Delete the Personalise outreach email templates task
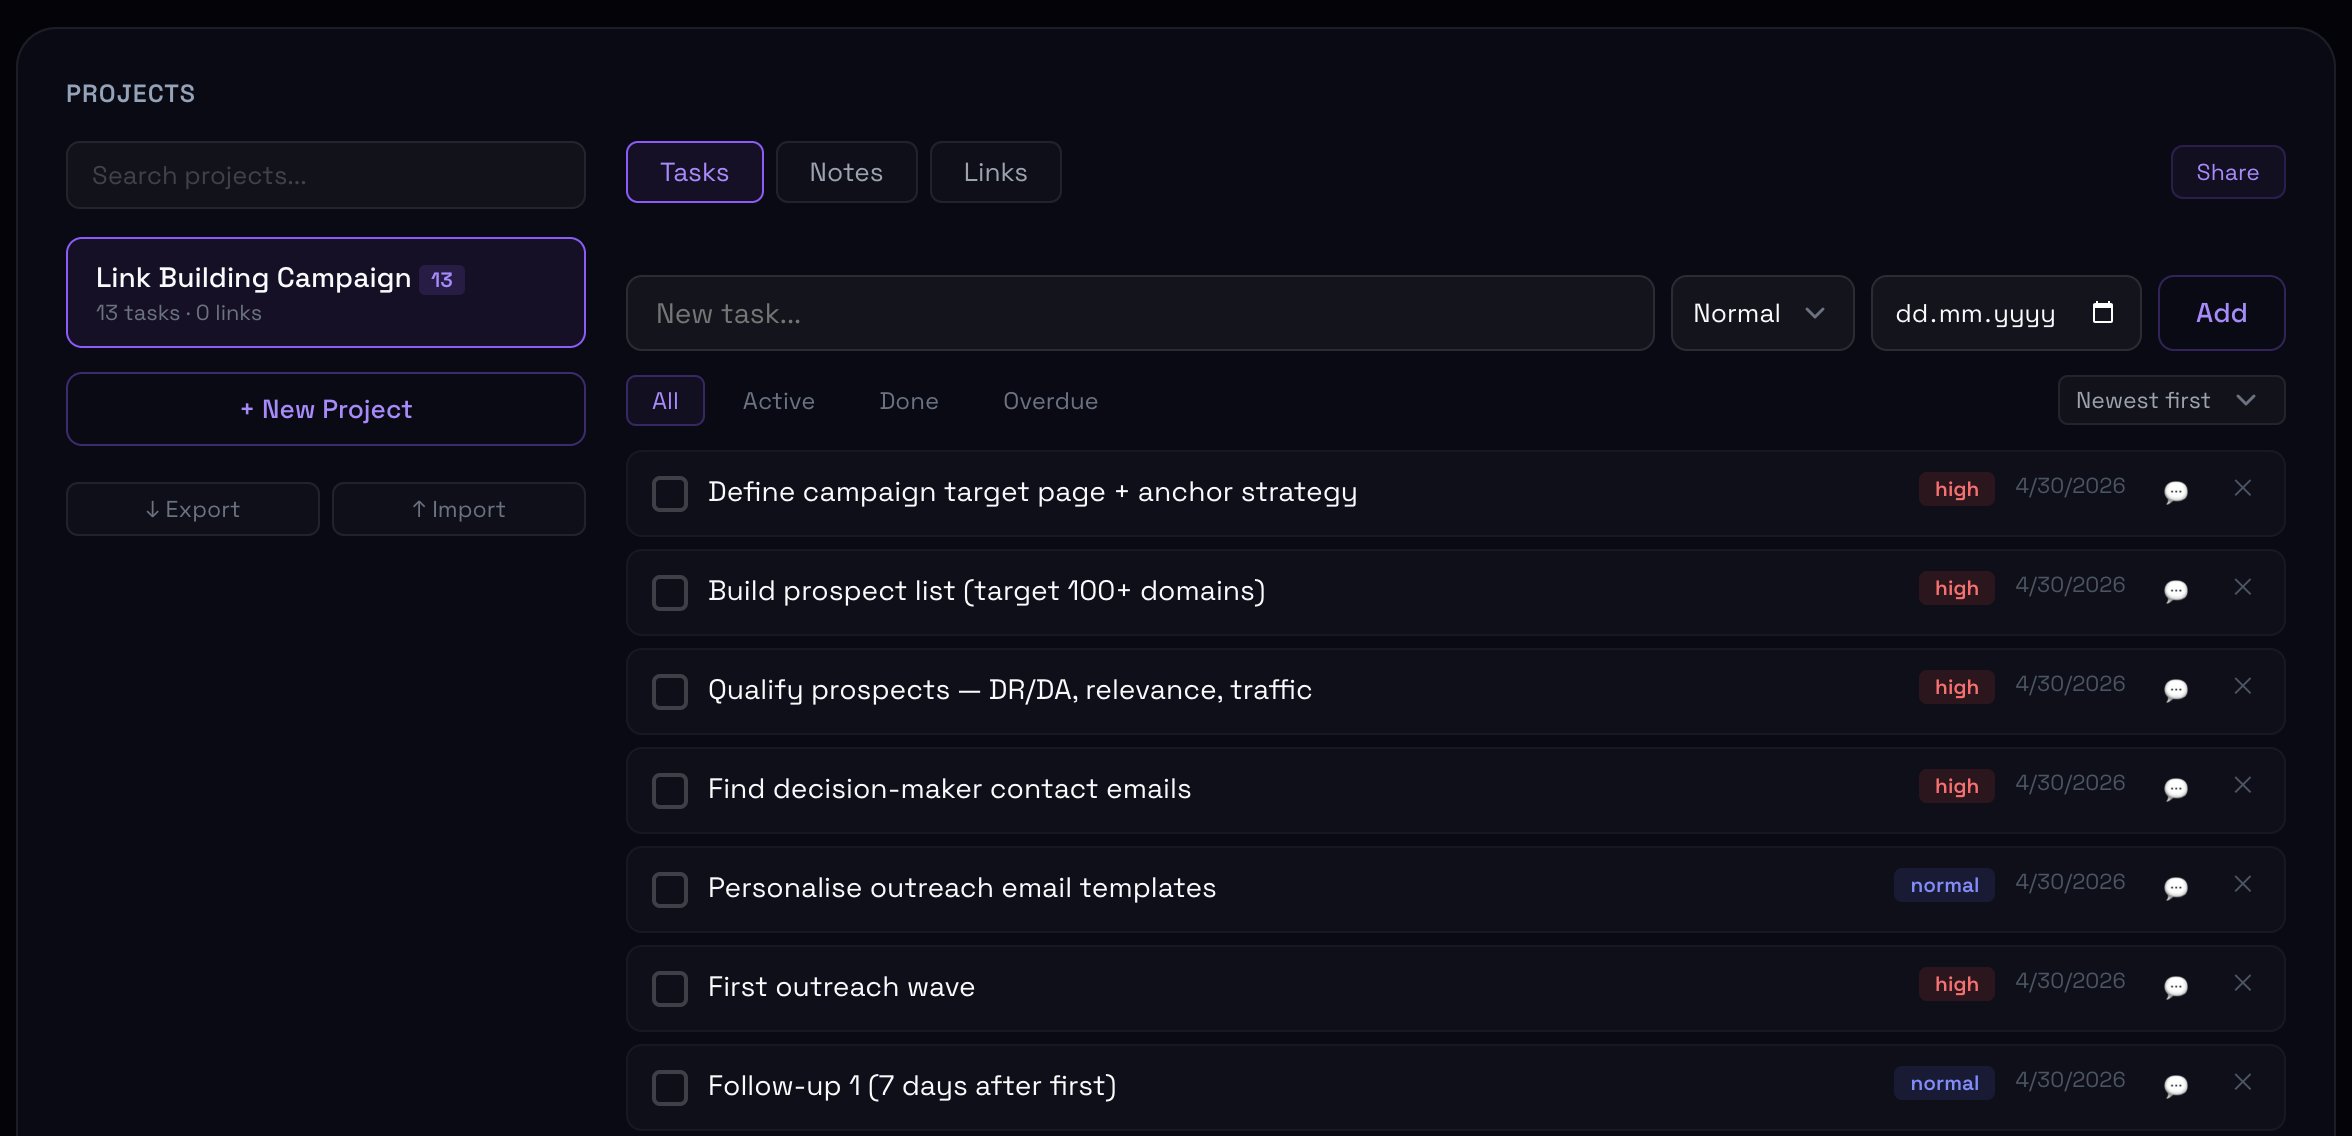This screenshot has height=1136, width=2352. tap(2243, 884)
